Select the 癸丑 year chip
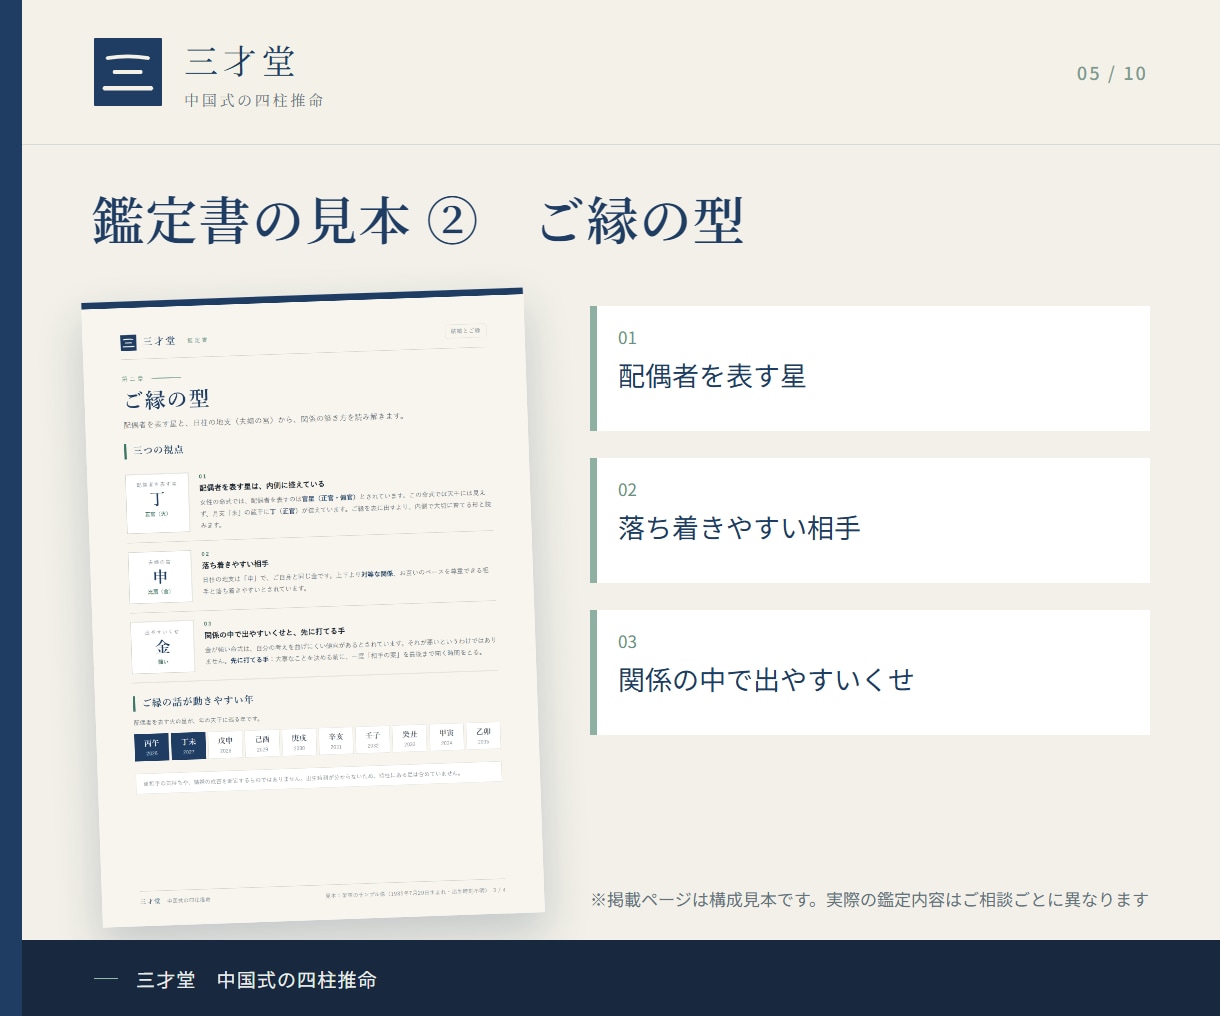1220x1016 pixels. [x=410, y=737]
